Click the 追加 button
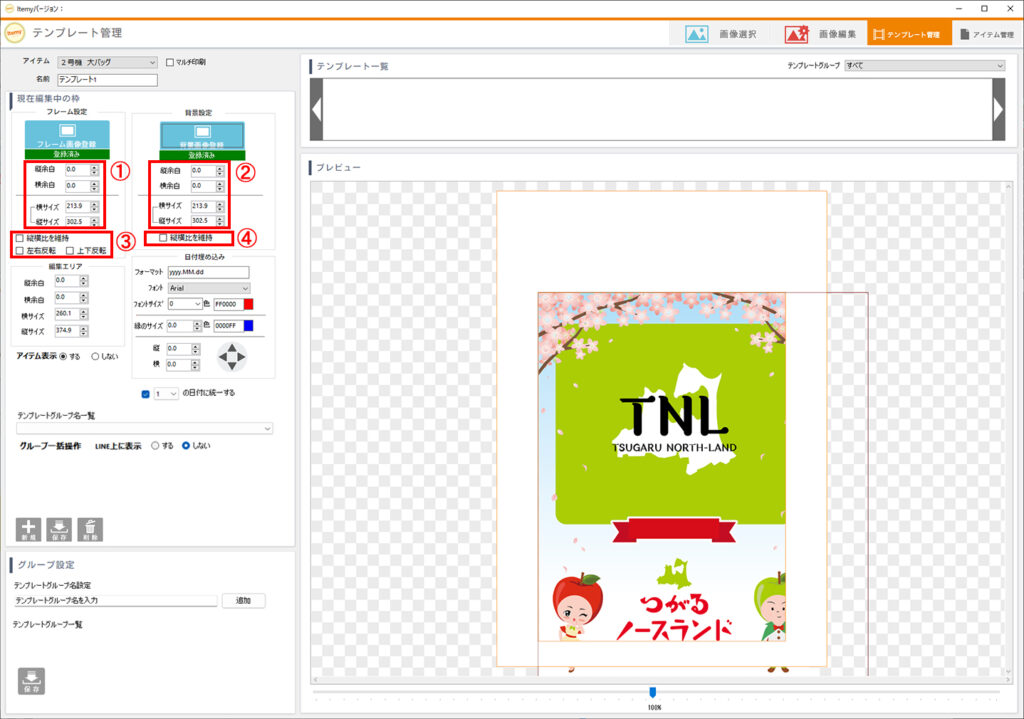This screenshot has width=1024, height=719. click(243, 601)
